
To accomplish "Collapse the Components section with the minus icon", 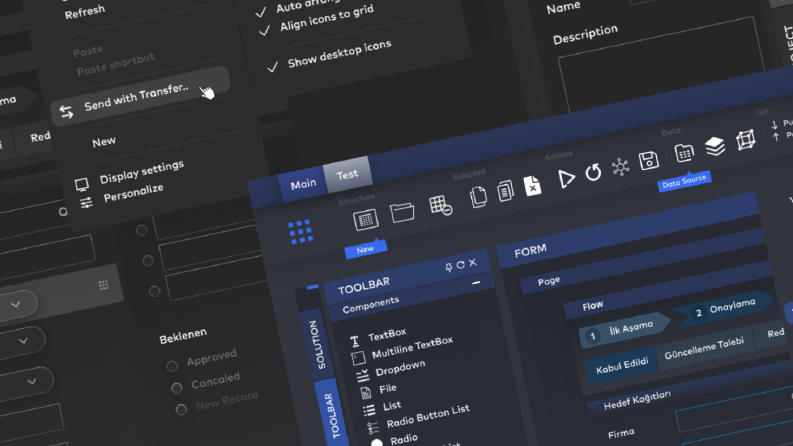I will point(476,283).
